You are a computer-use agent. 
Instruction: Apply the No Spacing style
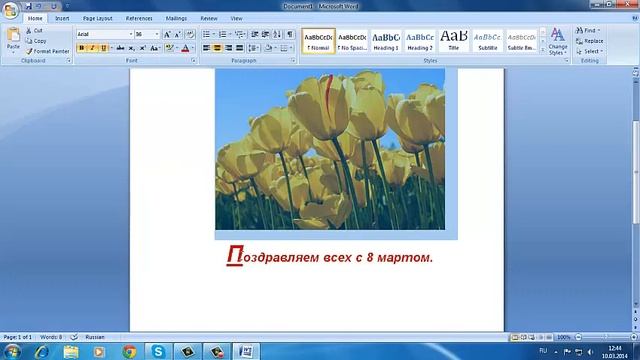pyautogui.click(x=352, y=41)
